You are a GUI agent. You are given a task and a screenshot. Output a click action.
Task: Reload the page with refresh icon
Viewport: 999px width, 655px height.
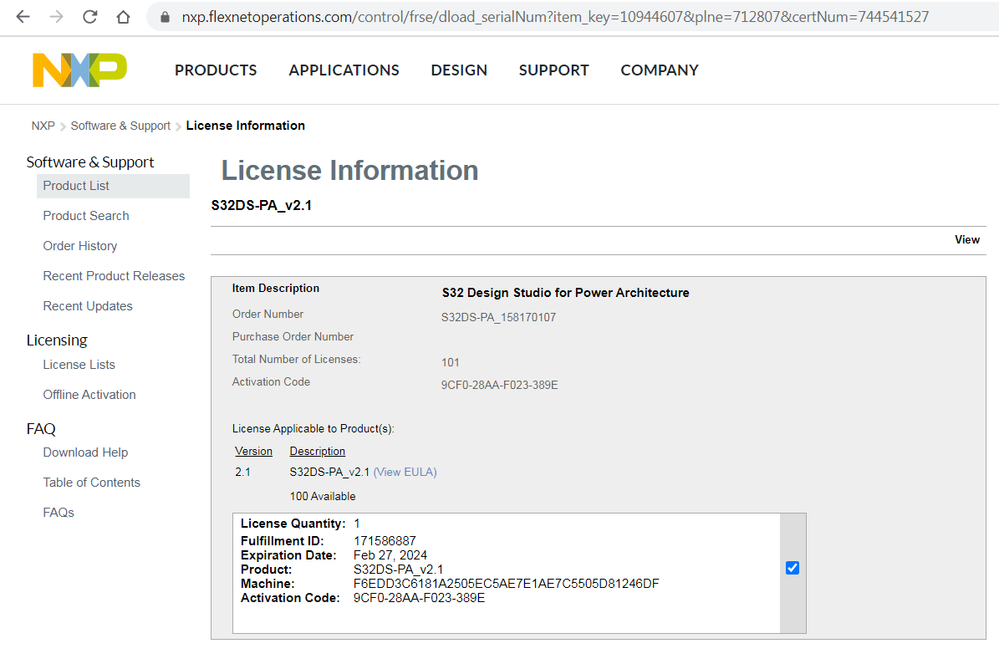tap(90, 17)
